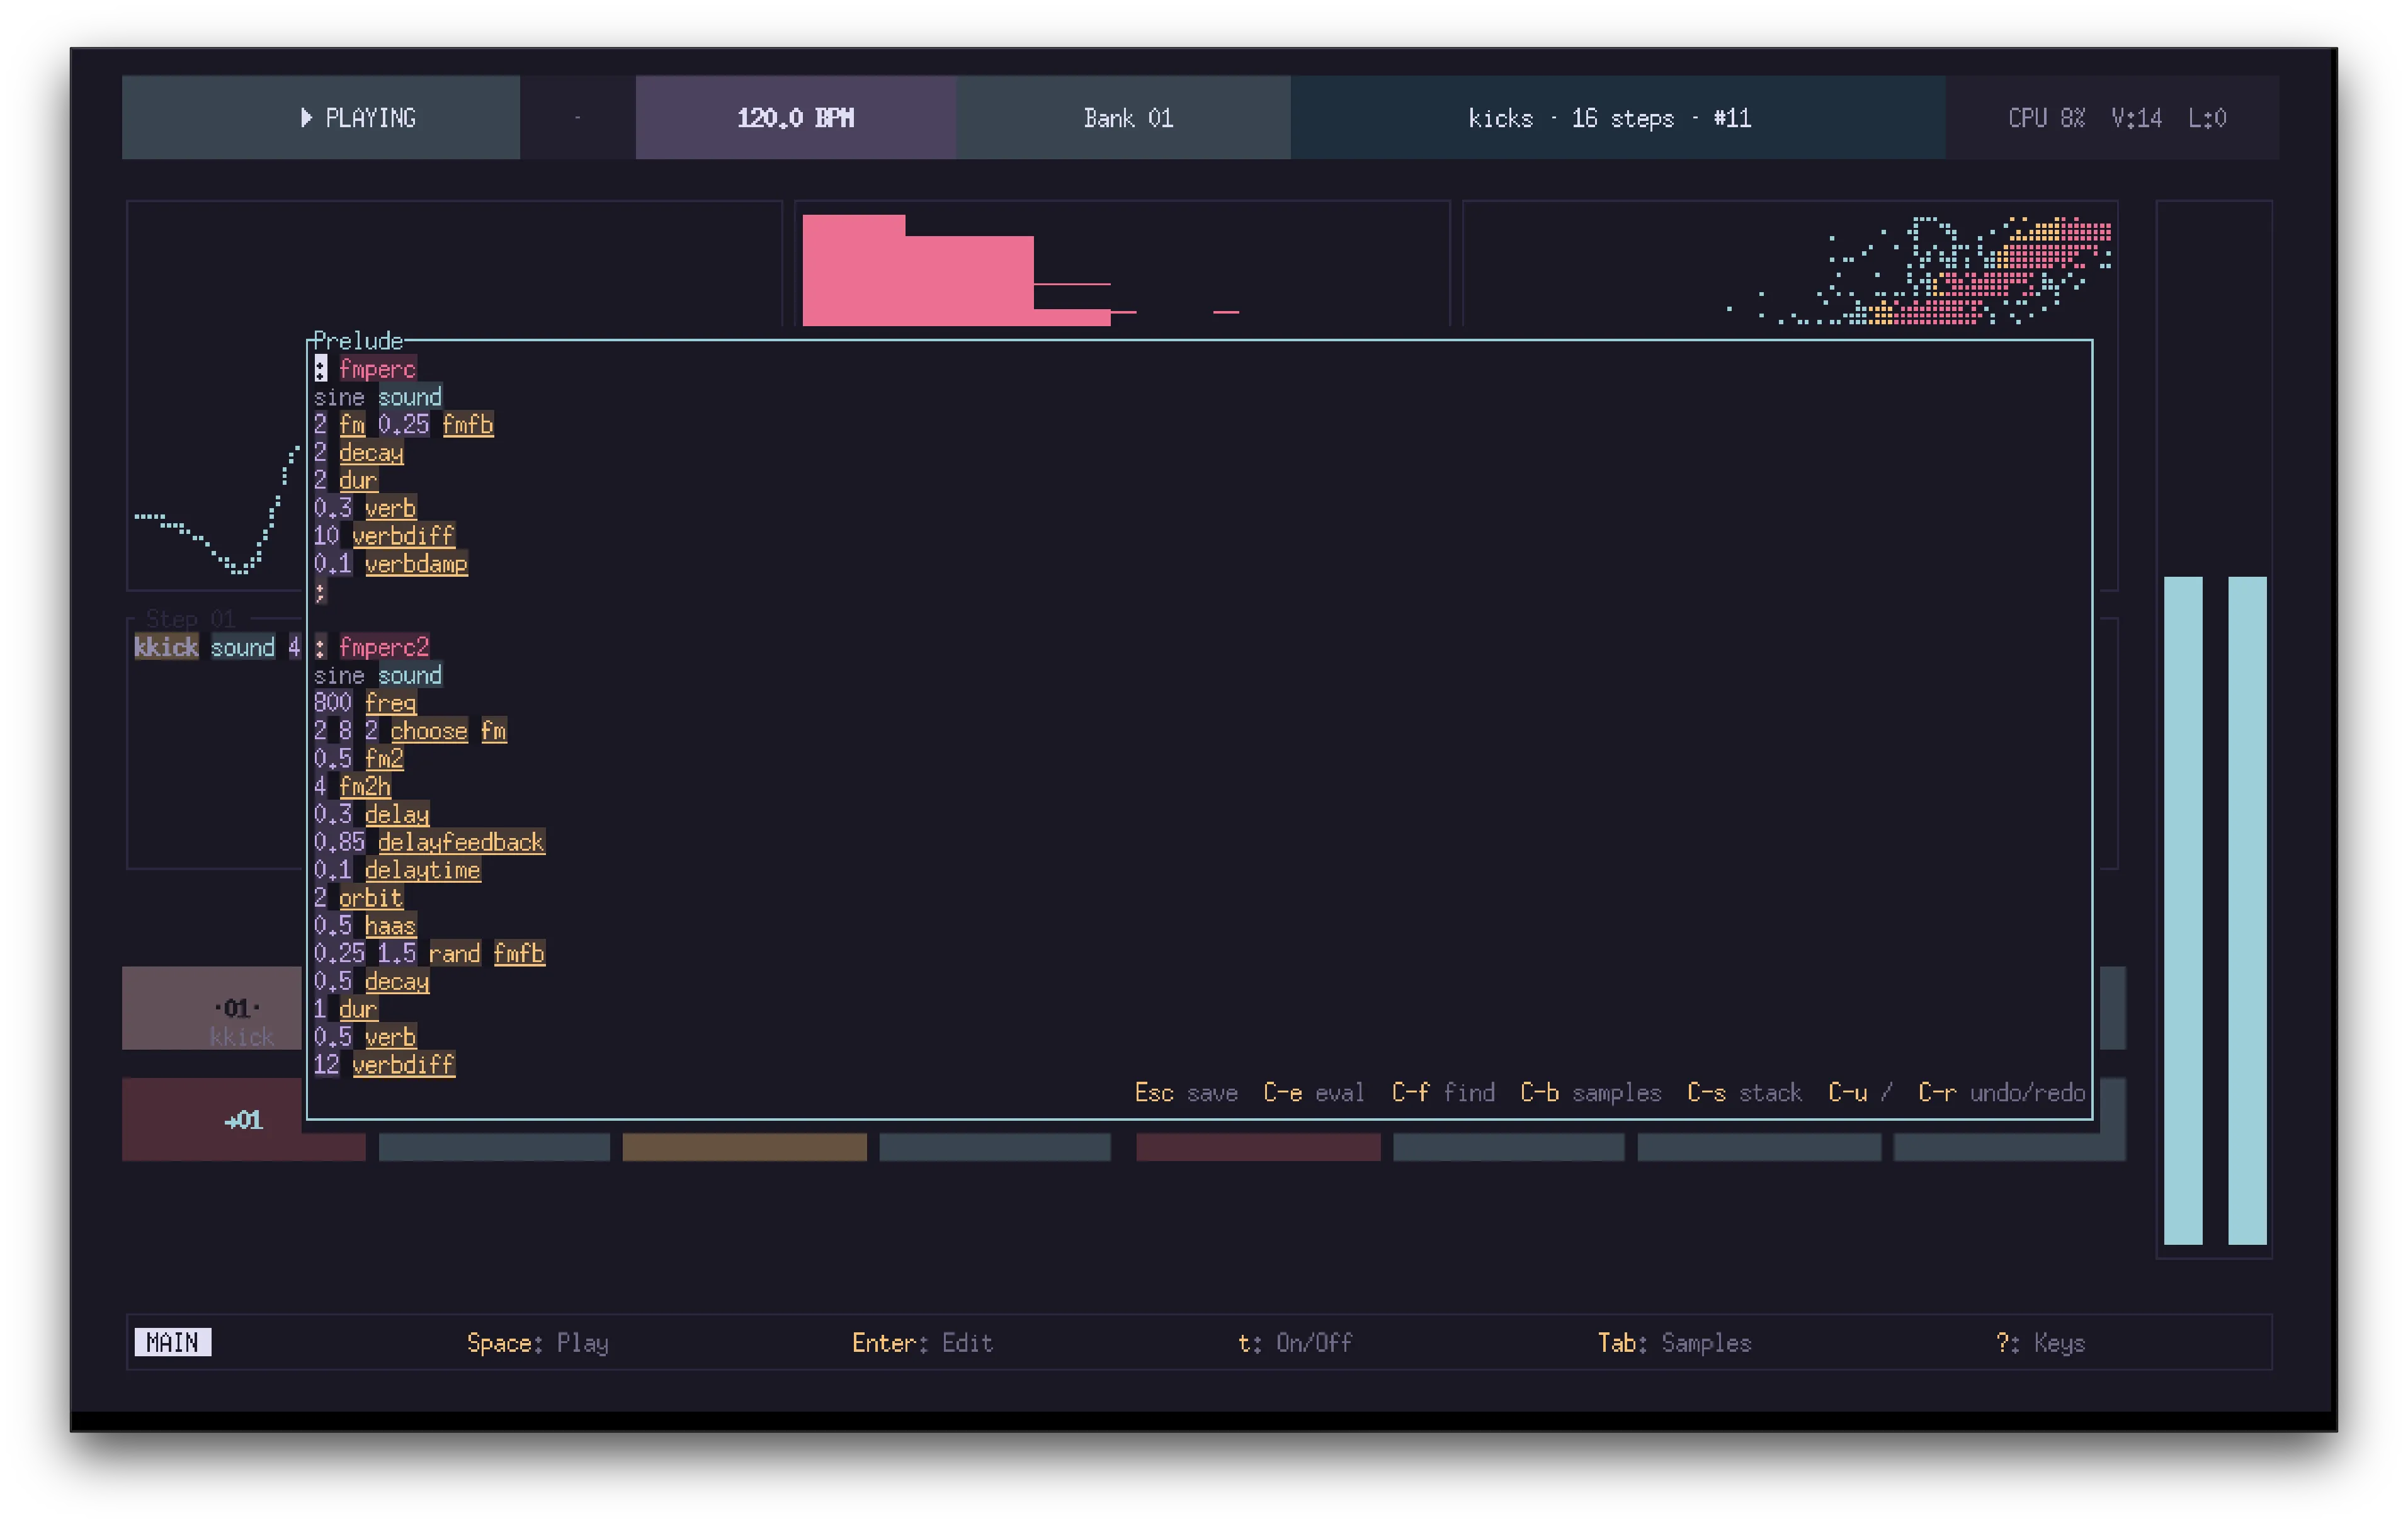Open the 120.0 BPM tempo control

pos(795,118)
